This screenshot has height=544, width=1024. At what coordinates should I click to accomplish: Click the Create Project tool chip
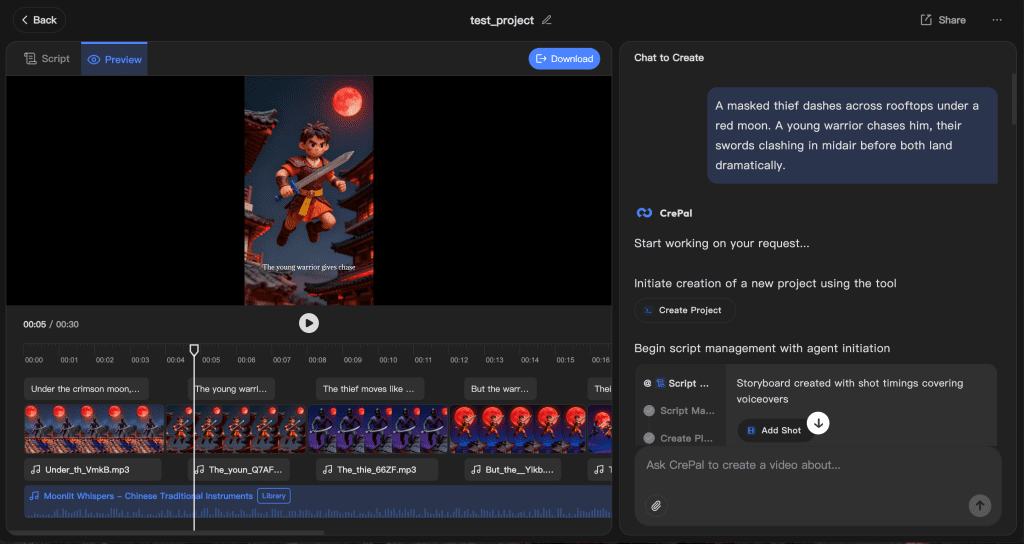684,310
